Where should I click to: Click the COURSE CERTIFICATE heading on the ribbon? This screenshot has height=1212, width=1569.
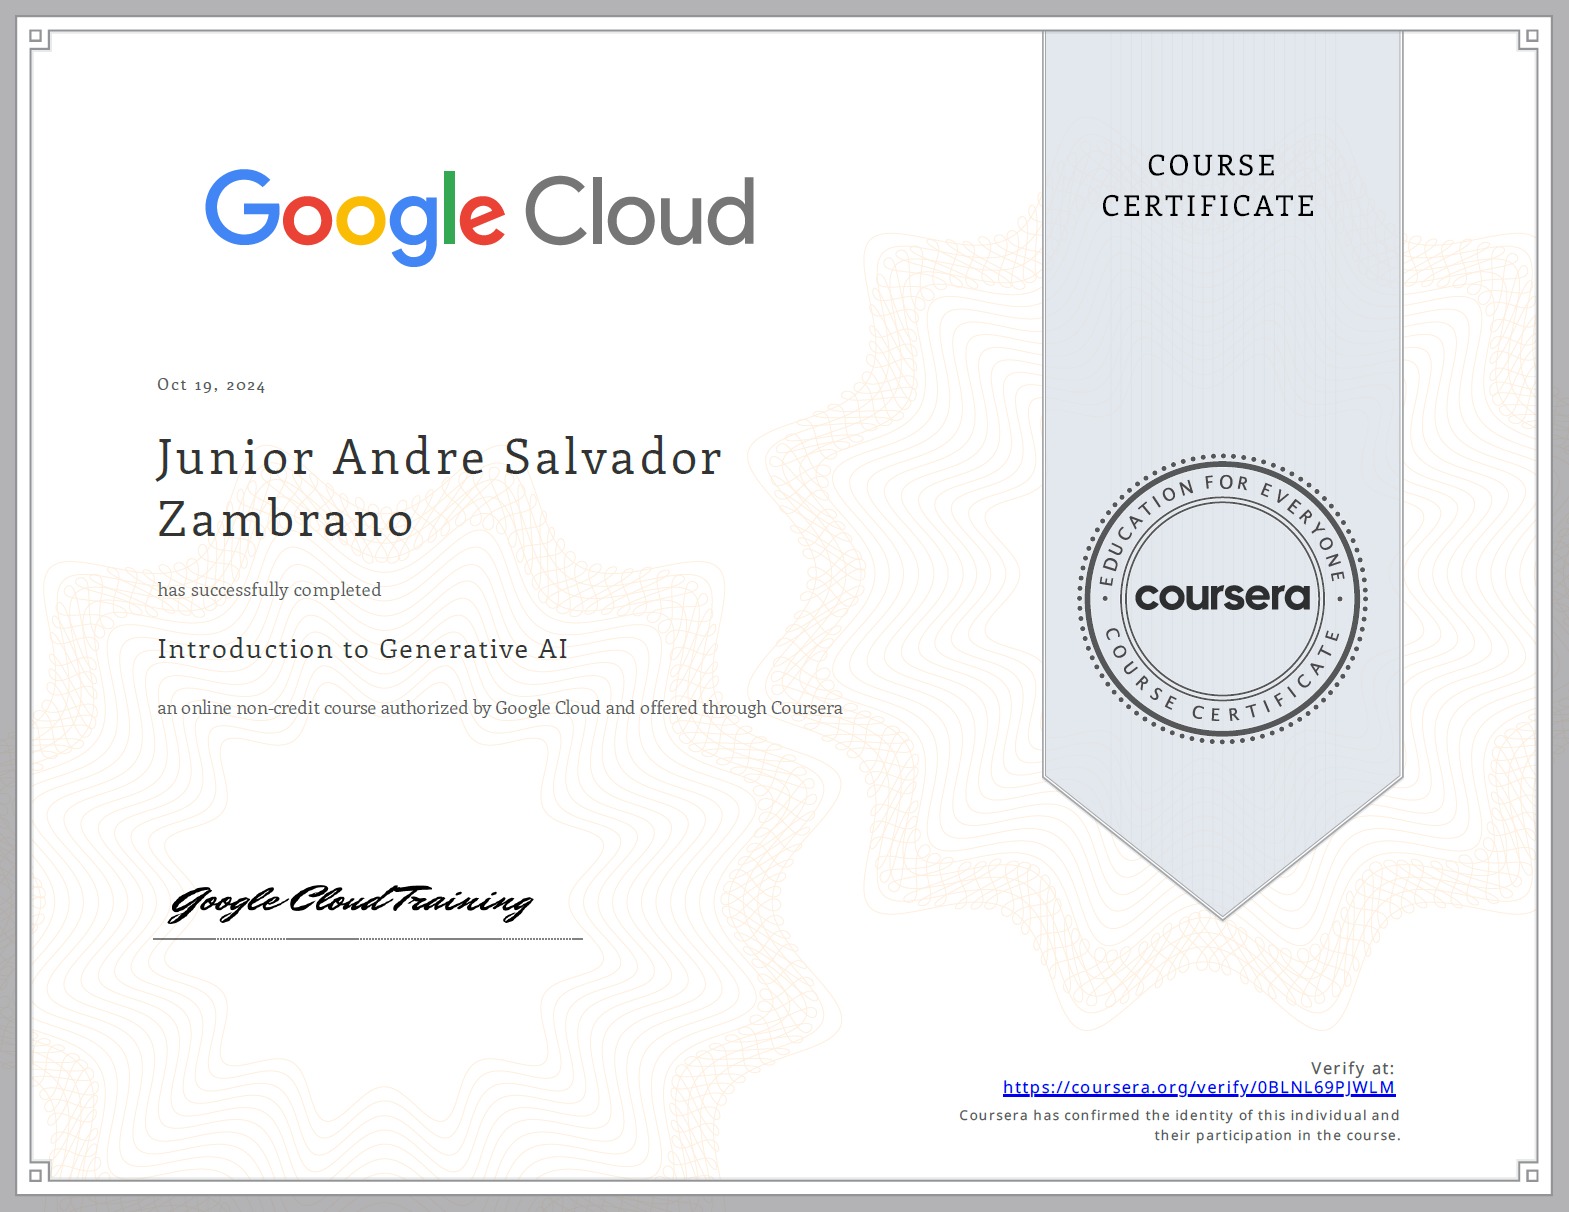click(x=1209, y=186)
